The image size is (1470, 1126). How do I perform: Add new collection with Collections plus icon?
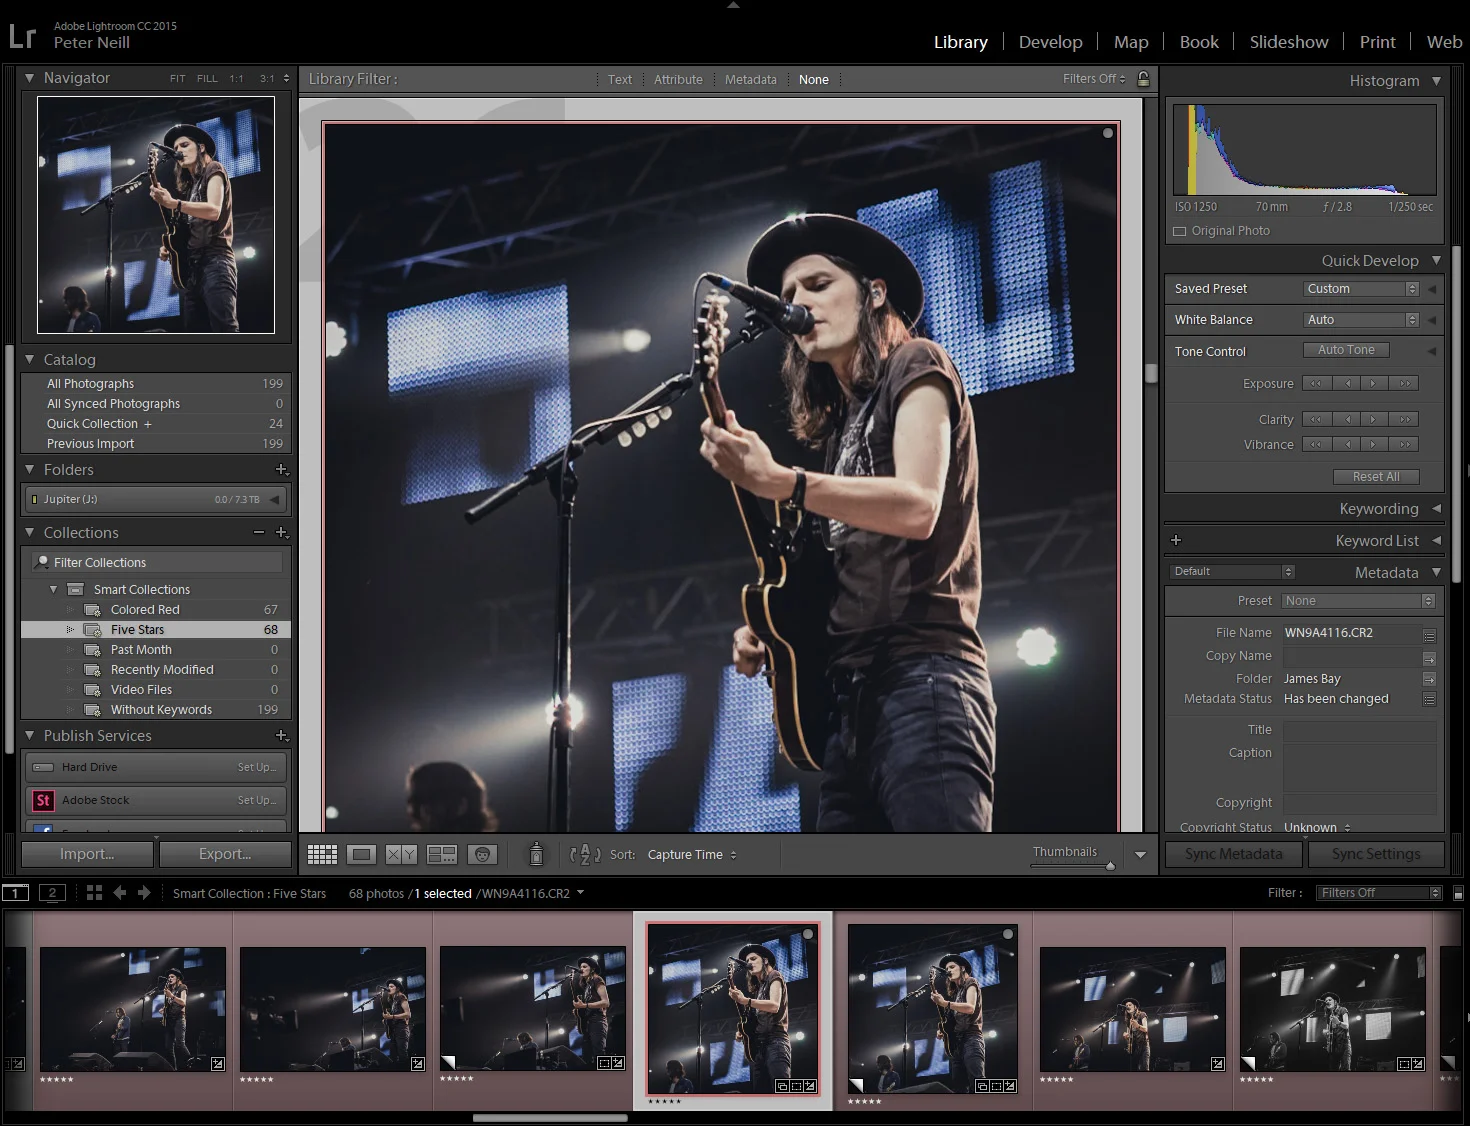click(281, 533)
